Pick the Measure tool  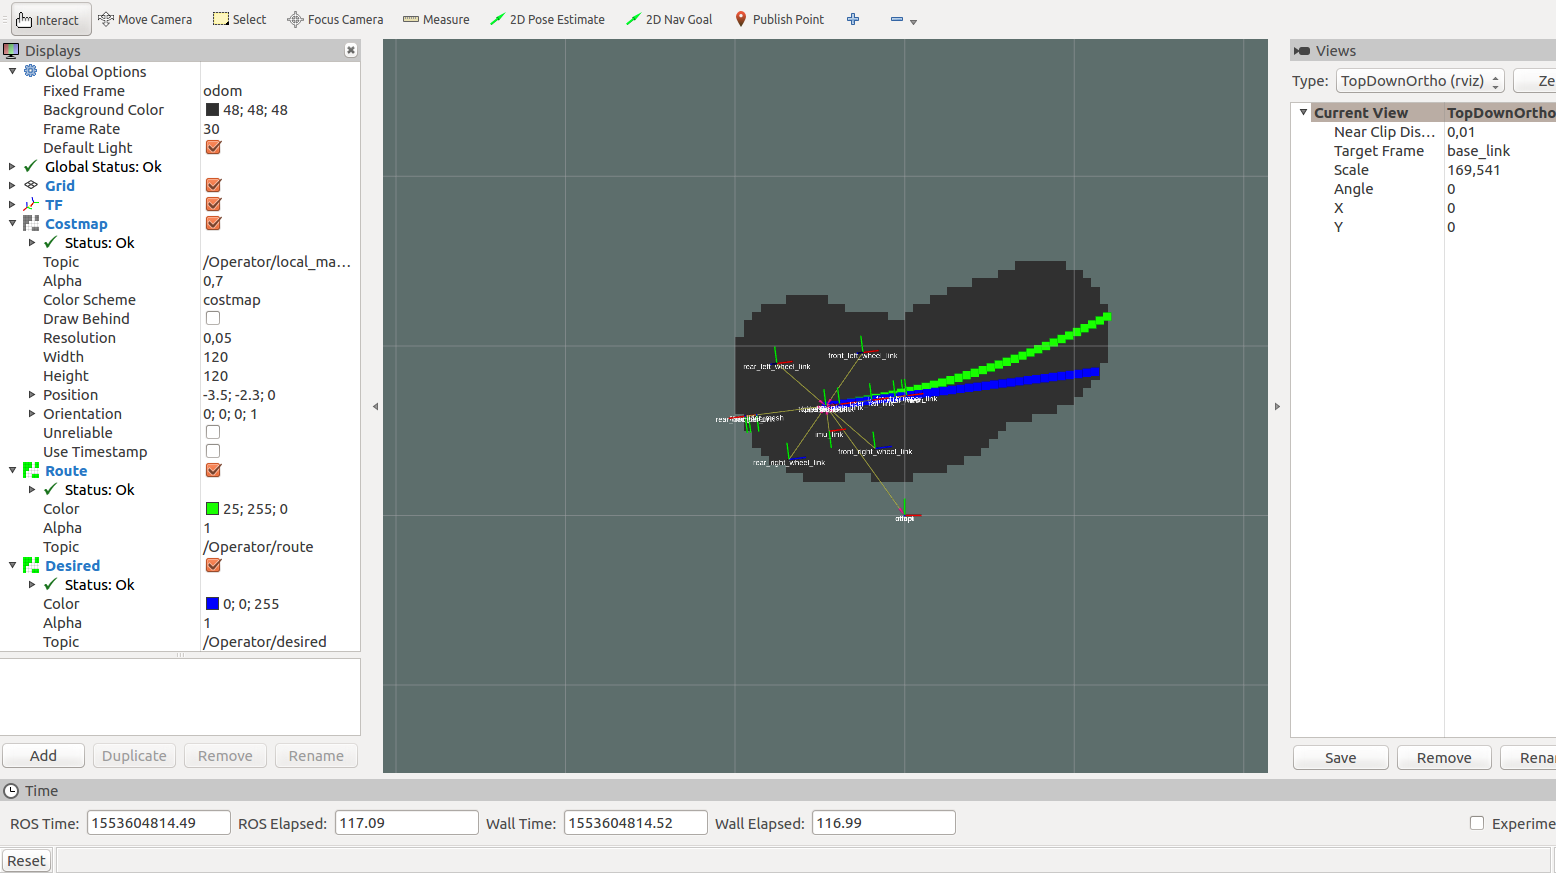[436, 19]
